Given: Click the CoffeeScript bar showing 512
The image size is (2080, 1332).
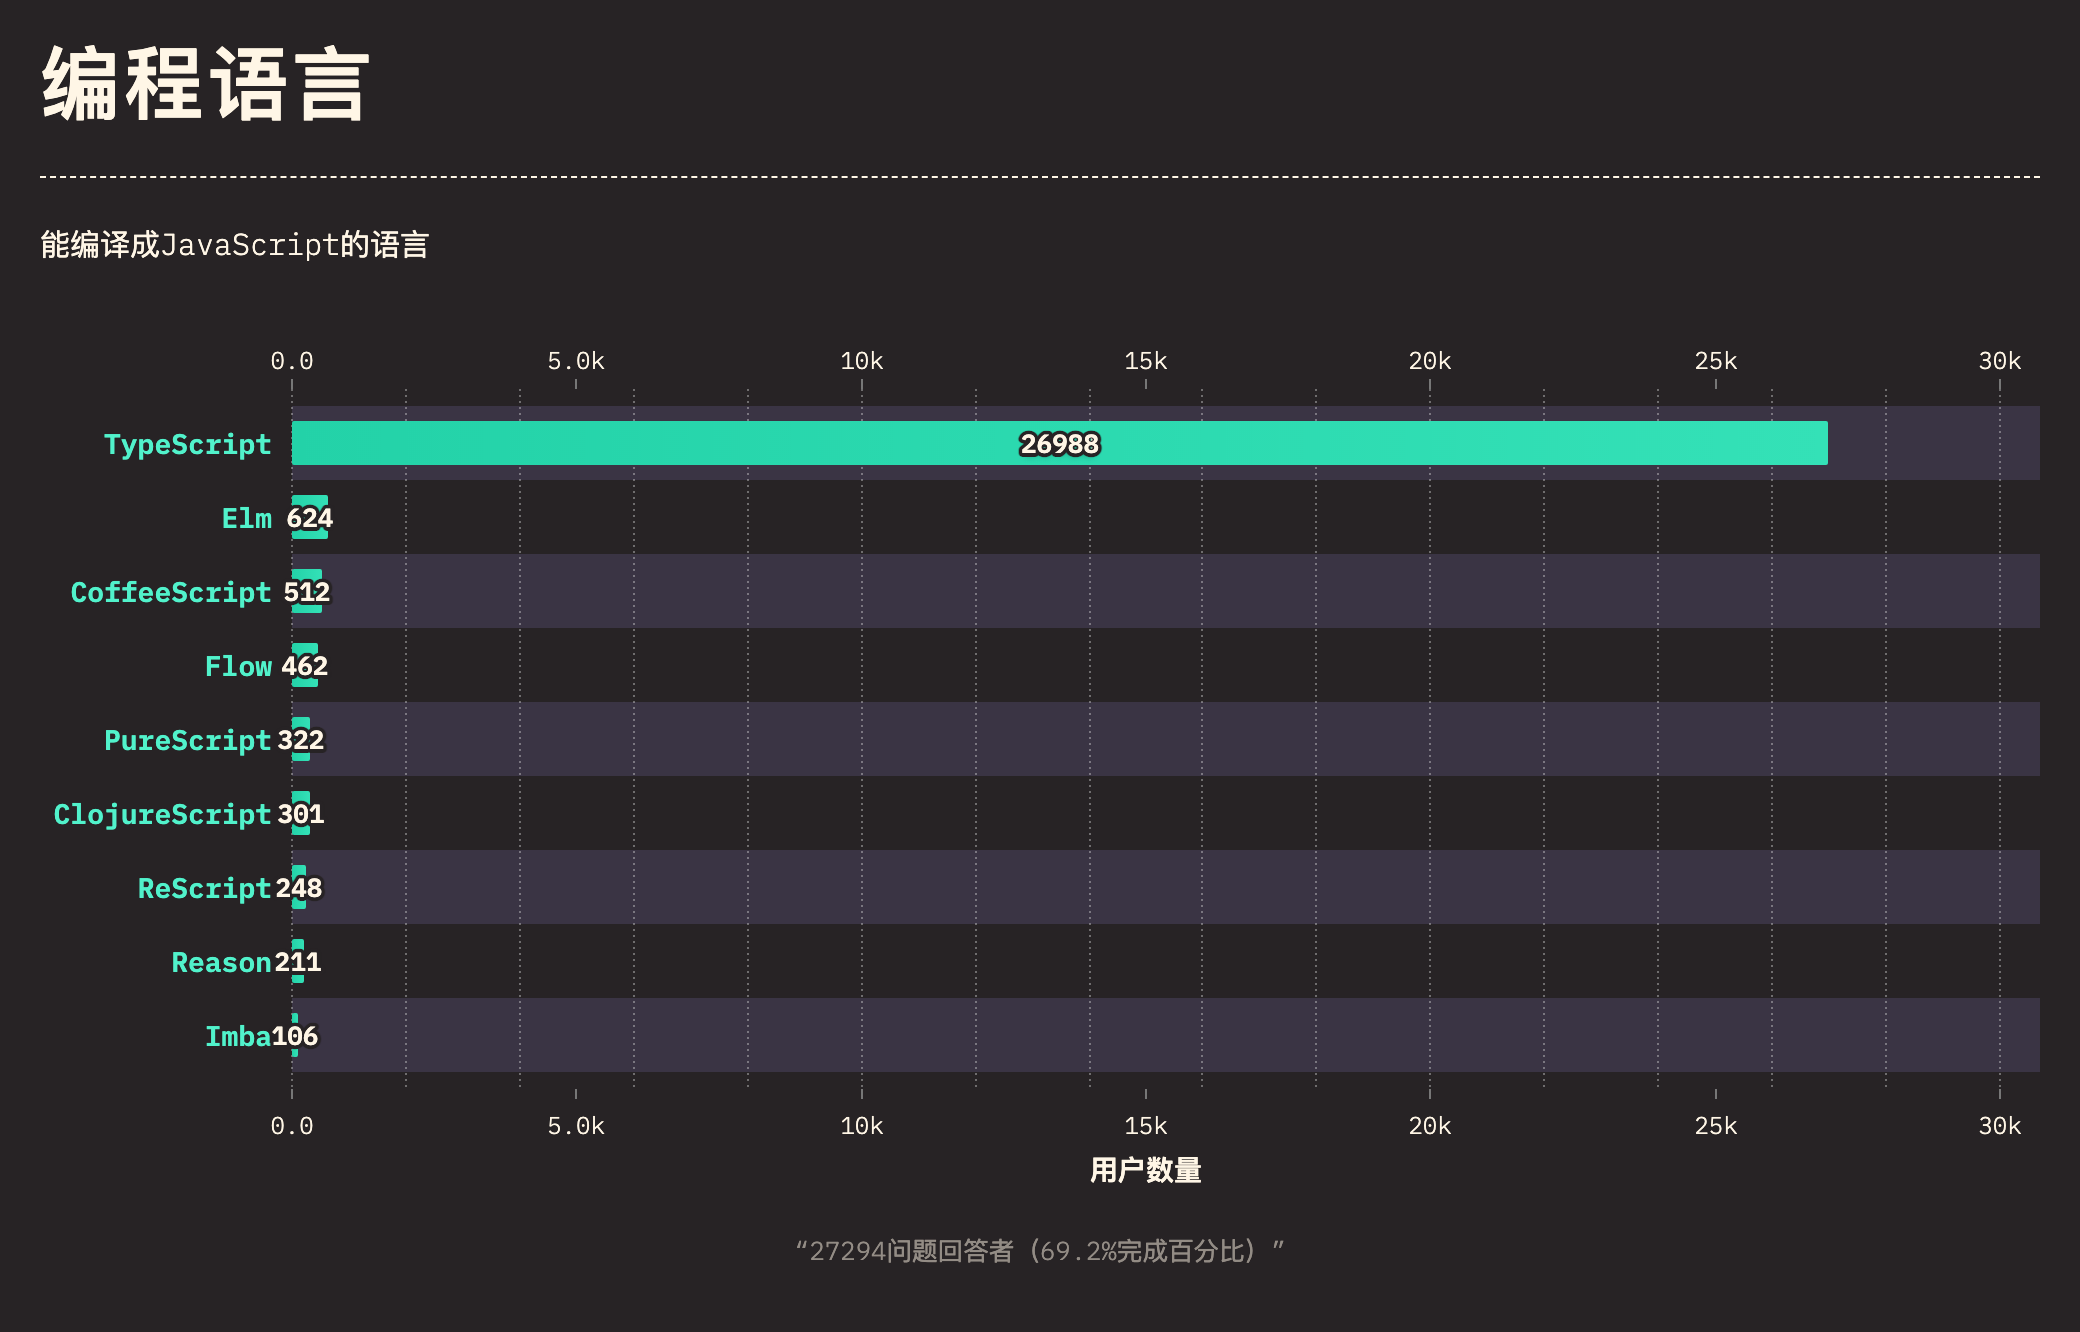Looking at the screenshot, I should pos(307,592).
